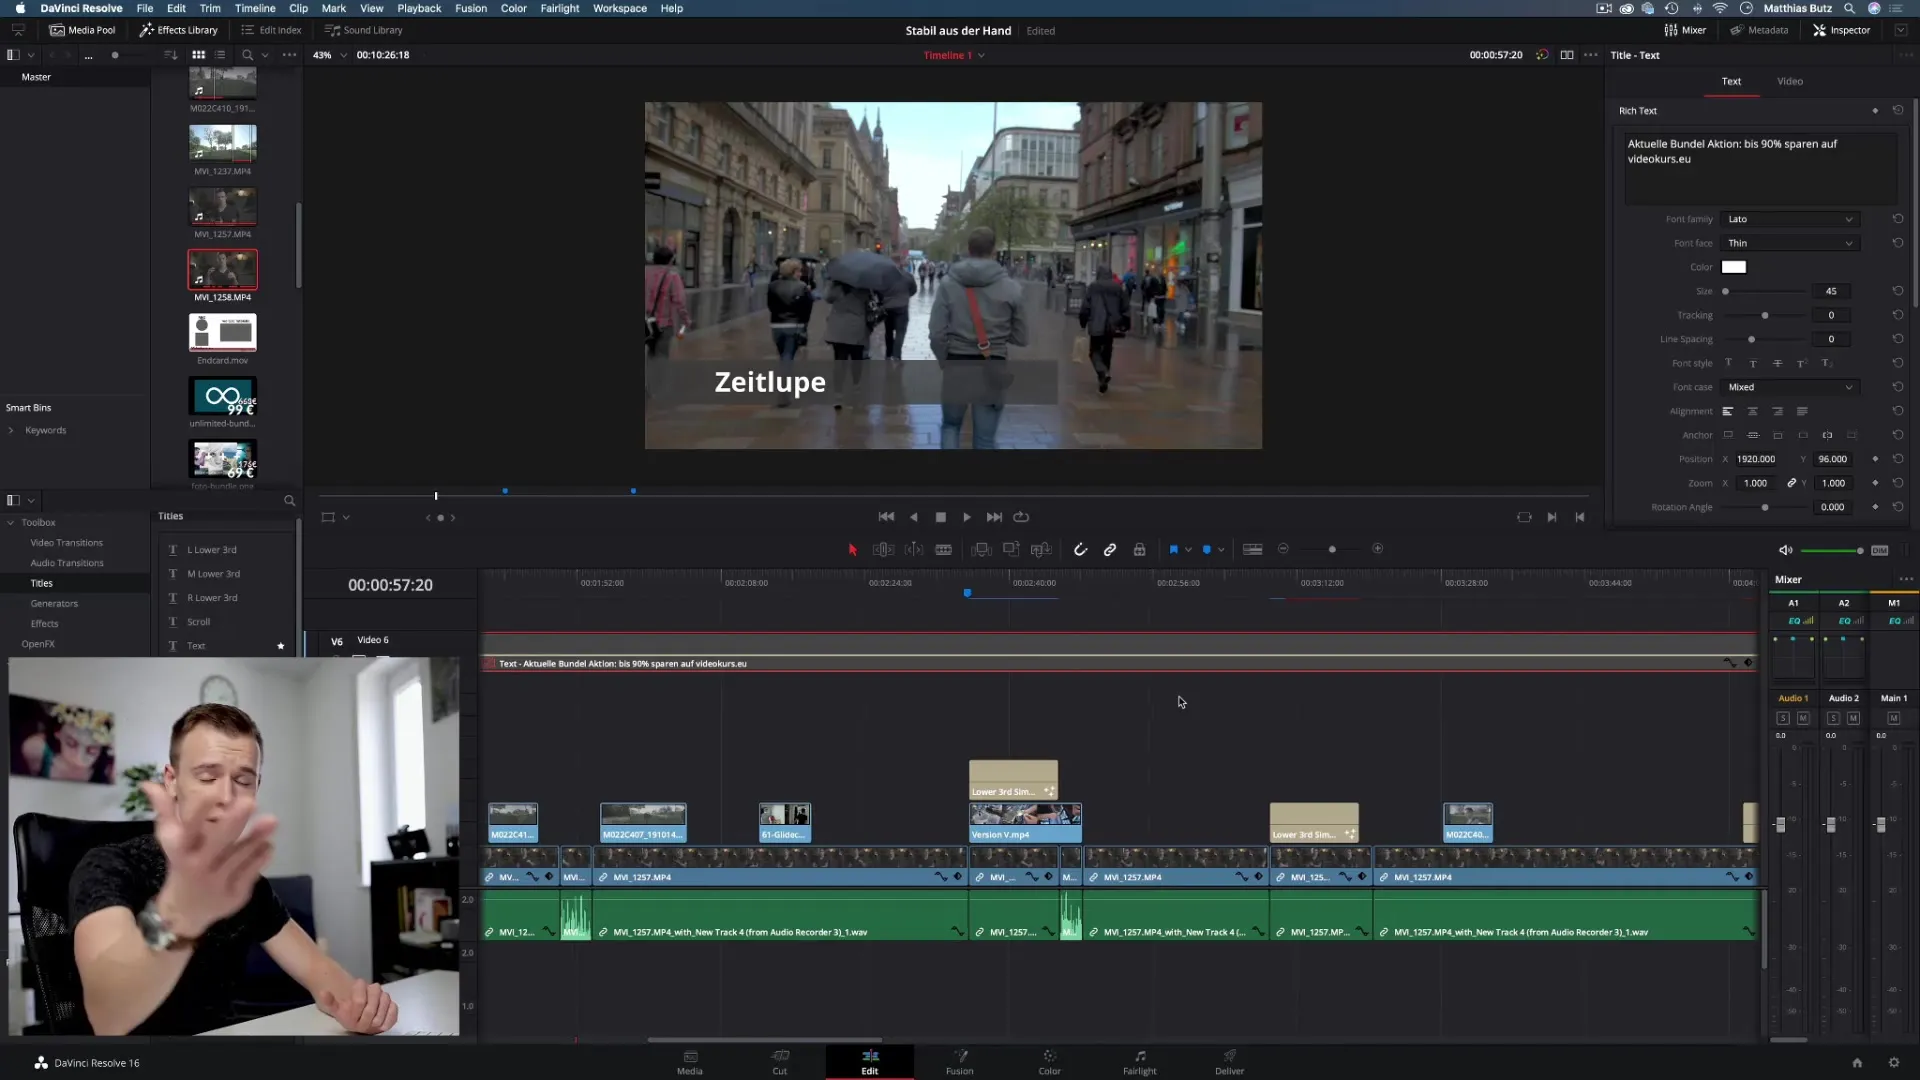Viewport: 1920px width, 1080px height.
Task: Open flag color dropdown arrow
Action: click(1188, 550)
